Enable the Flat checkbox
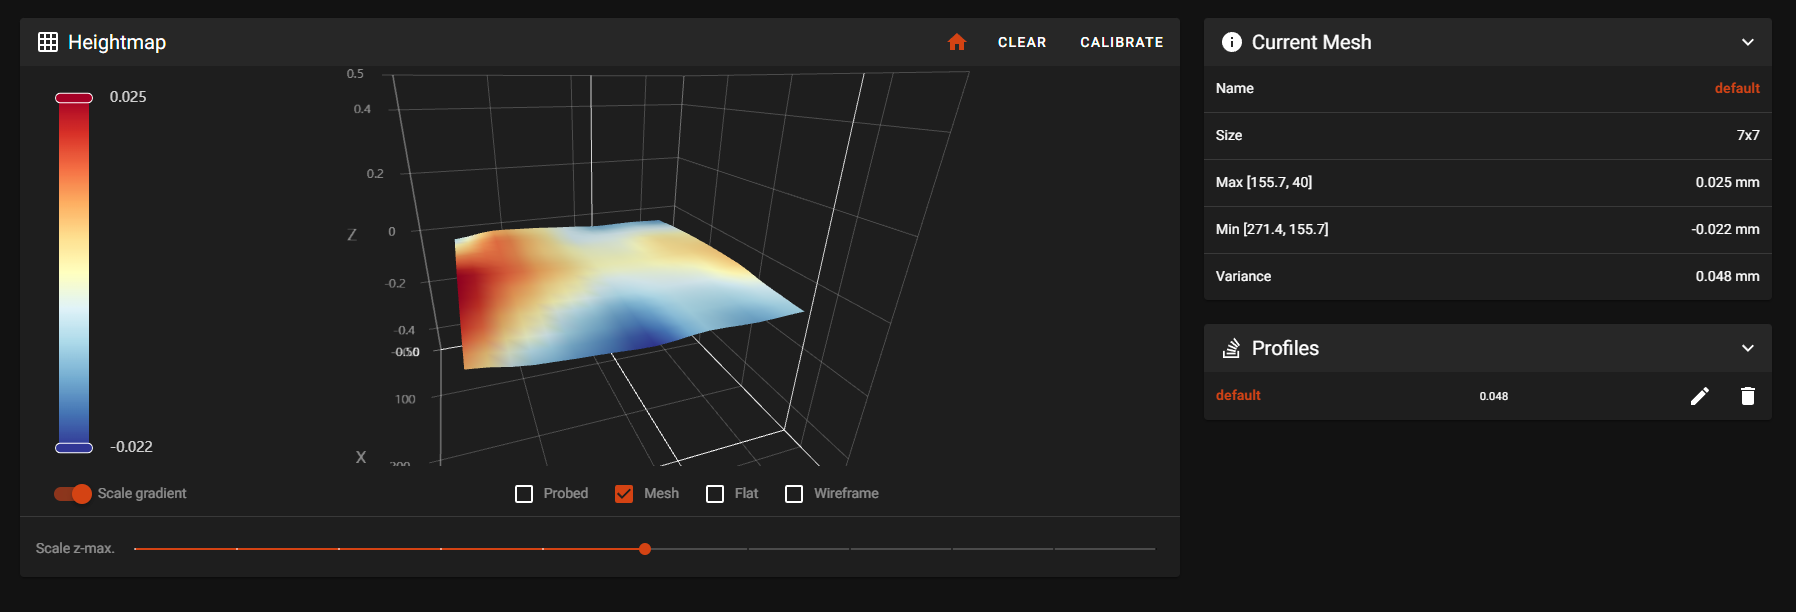This screenshot has width=1796, height=612. 715,494
